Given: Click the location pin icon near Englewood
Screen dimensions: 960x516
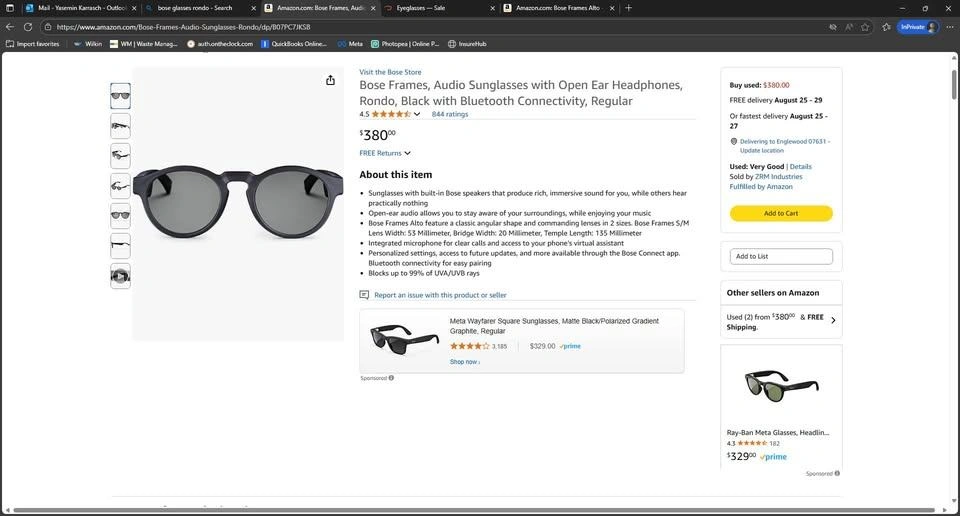Looking at the screenshot, I should [733, 142].
